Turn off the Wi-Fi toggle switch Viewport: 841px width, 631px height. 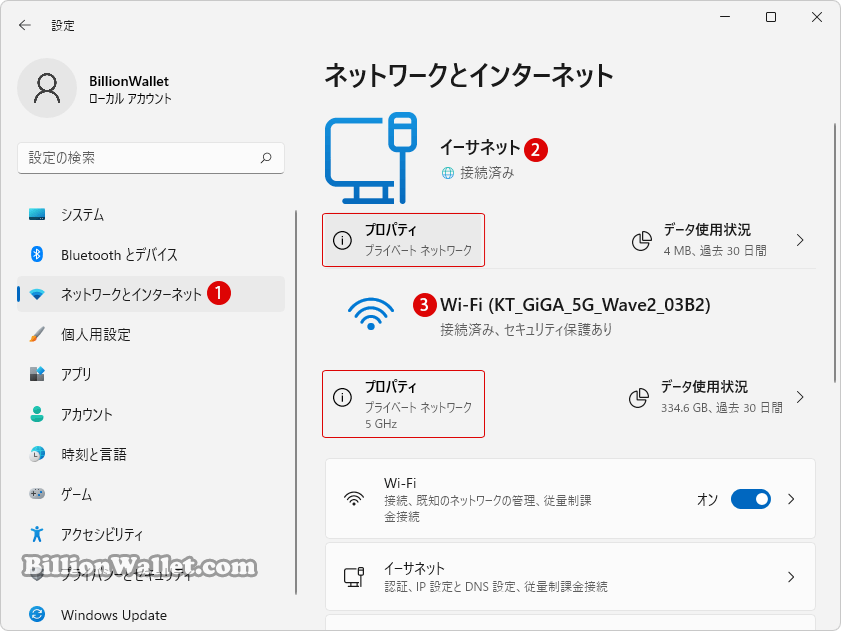tap(751, 499)
